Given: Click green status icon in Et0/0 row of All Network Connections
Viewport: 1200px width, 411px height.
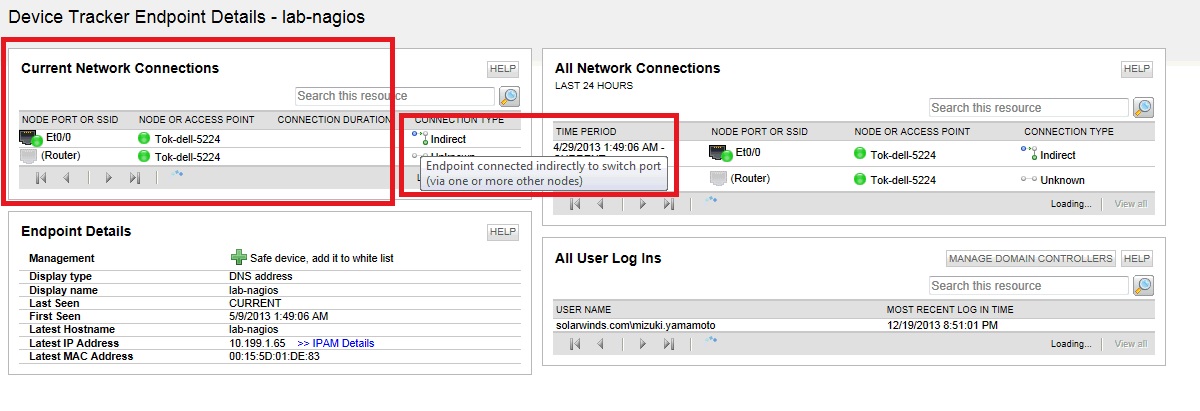Looking at the screenshot, I should [860, 154].
